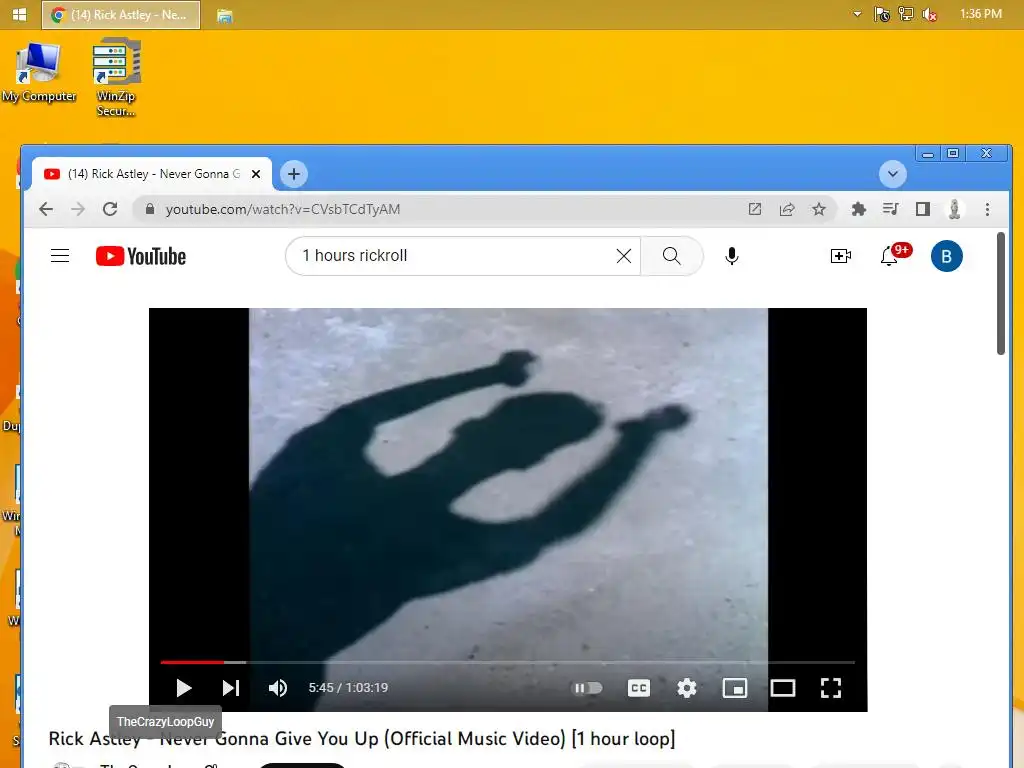Share this page from the address bar
Viewport: 1024px width, 768px height.
[787, 209]
